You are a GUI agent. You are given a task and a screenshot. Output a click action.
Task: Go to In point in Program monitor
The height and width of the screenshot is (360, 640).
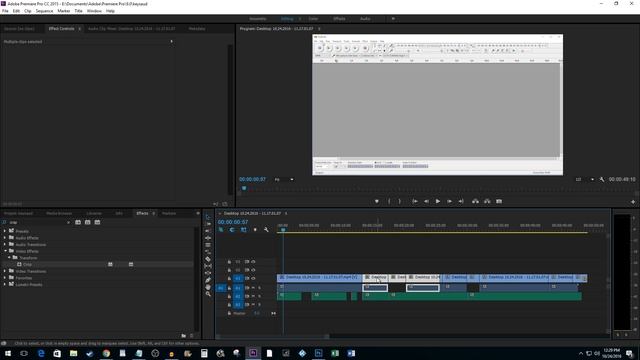[x=415, y=201]
